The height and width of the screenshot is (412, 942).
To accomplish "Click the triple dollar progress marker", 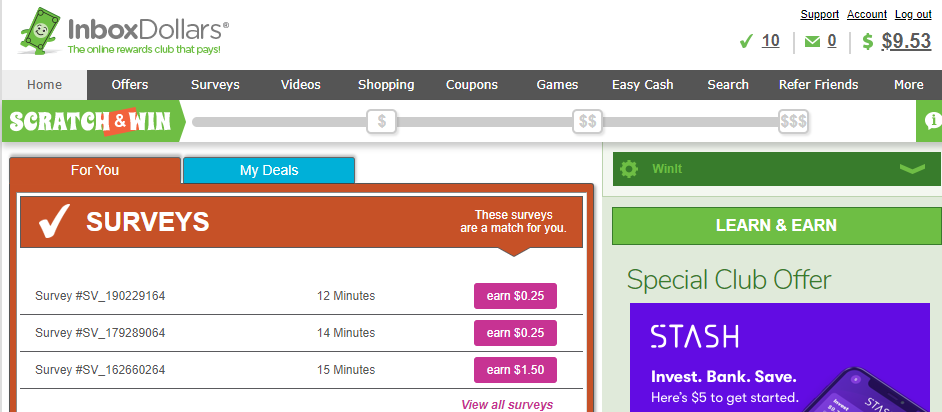I will click(793, 122).
